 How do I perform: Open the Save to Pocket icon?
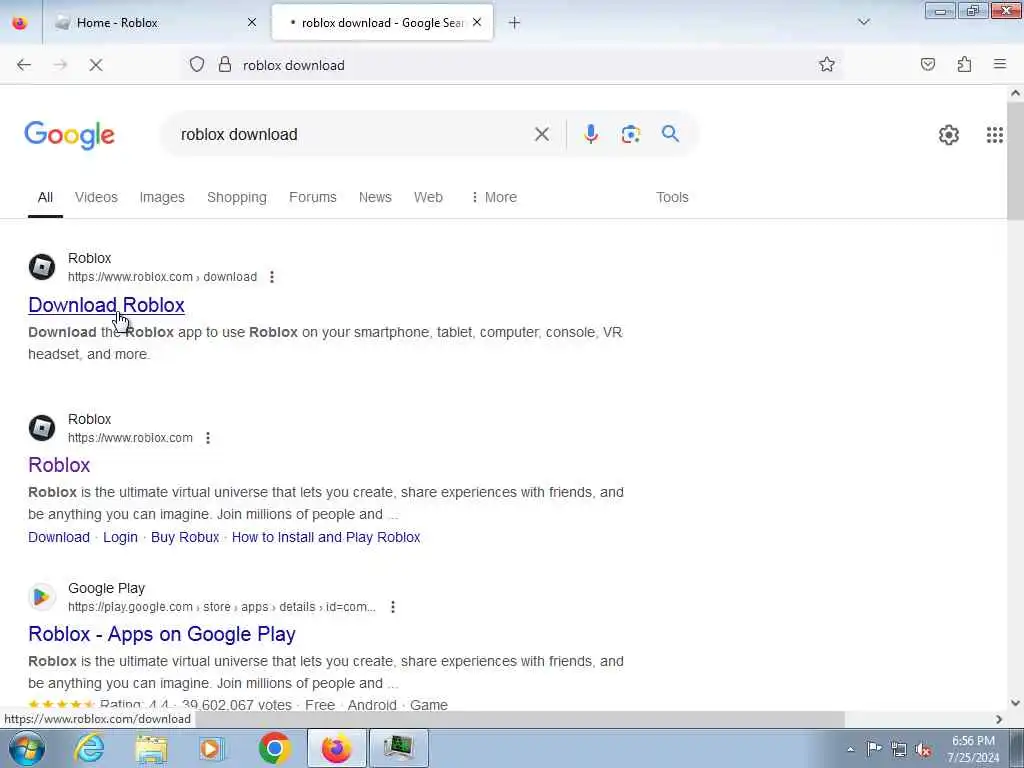coord(928,64)
